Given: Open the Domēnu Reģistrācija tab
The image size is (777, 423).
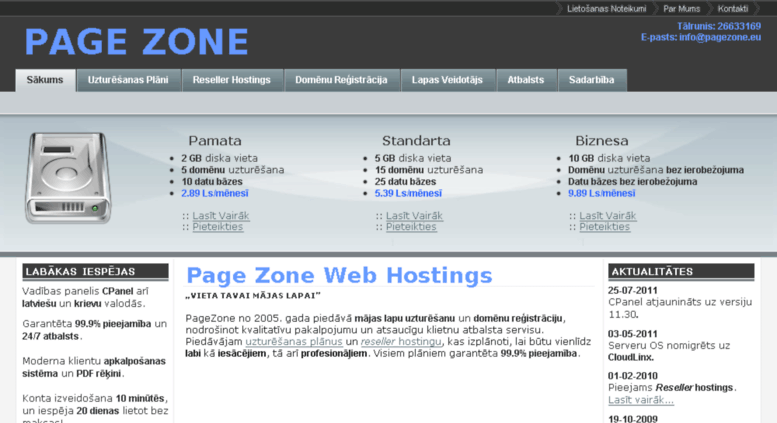Looking at the screenshot, I should pos(341,80).
